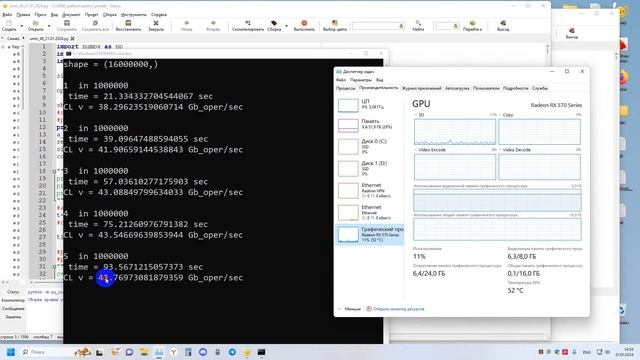
Task: Switch to Процессы tab in Task Manager
Action: 345,88
